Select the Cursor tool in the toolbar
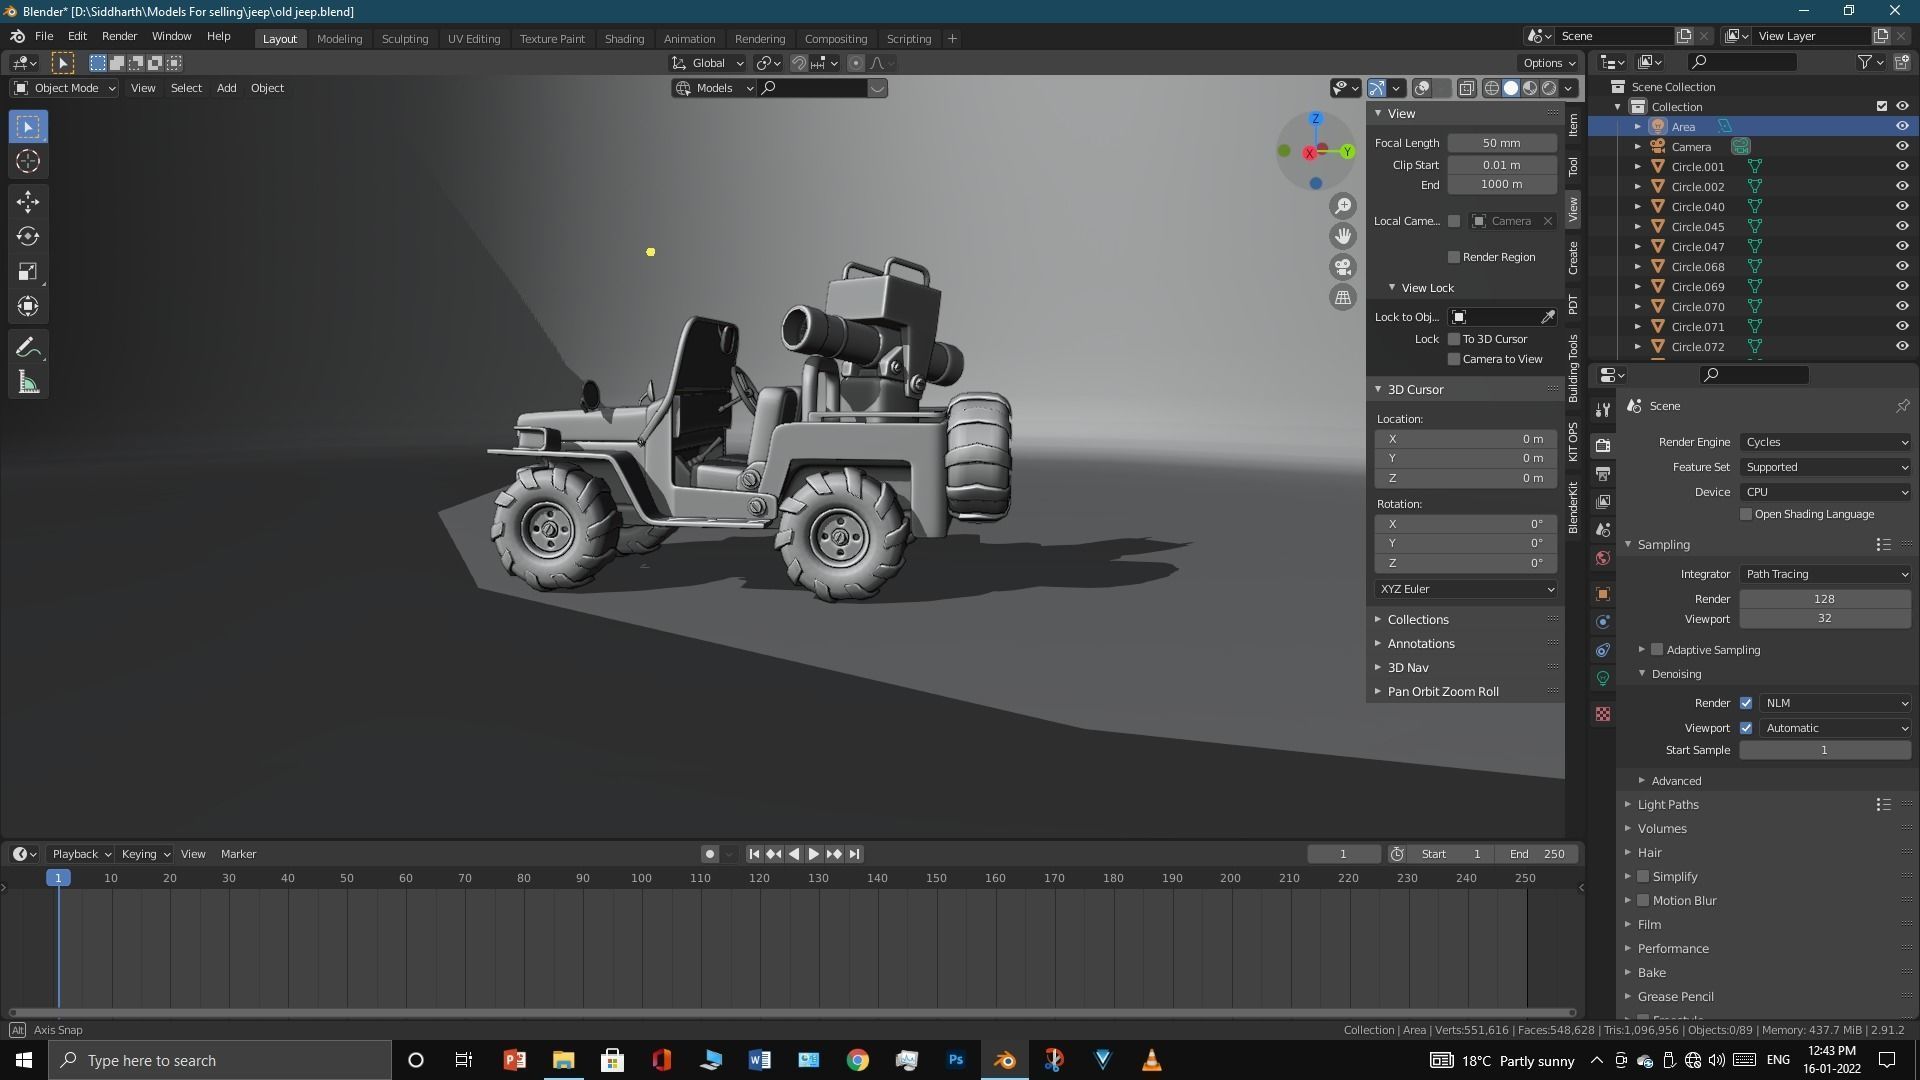Viewport: 1920px width, 1080px height. 28,162
